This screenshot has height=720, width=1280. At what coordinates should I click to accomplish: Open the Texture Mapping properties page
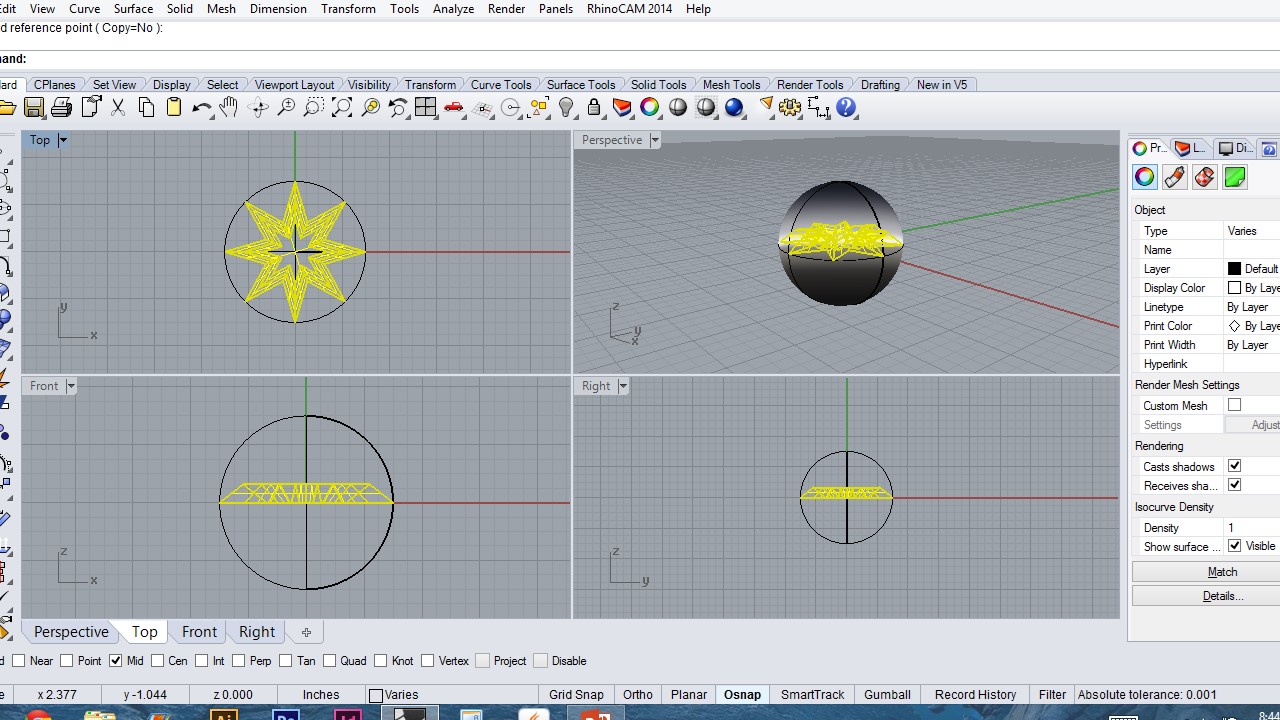tap(1205, 177)
